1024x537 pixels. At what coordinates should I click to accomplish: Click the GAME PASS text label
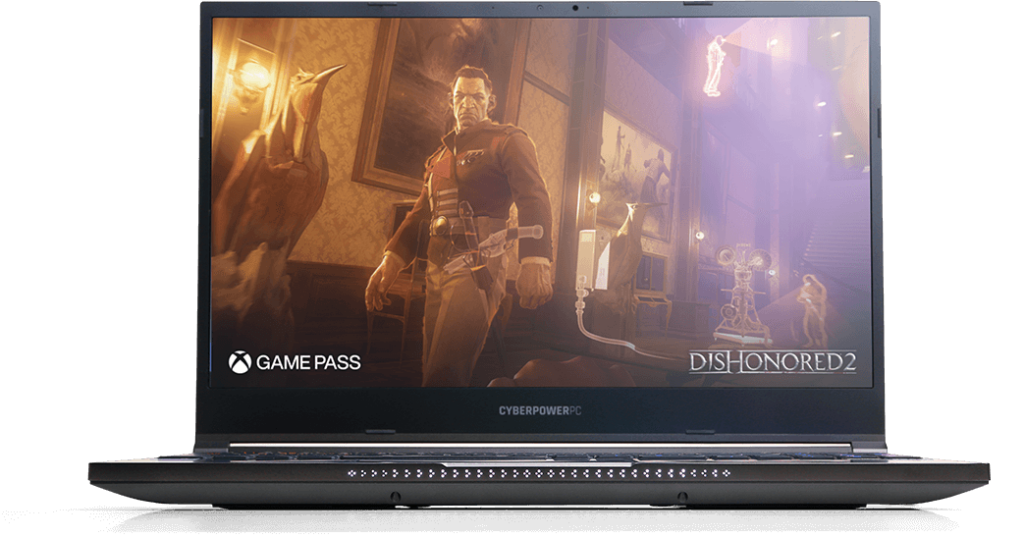(x=308, y=362)
